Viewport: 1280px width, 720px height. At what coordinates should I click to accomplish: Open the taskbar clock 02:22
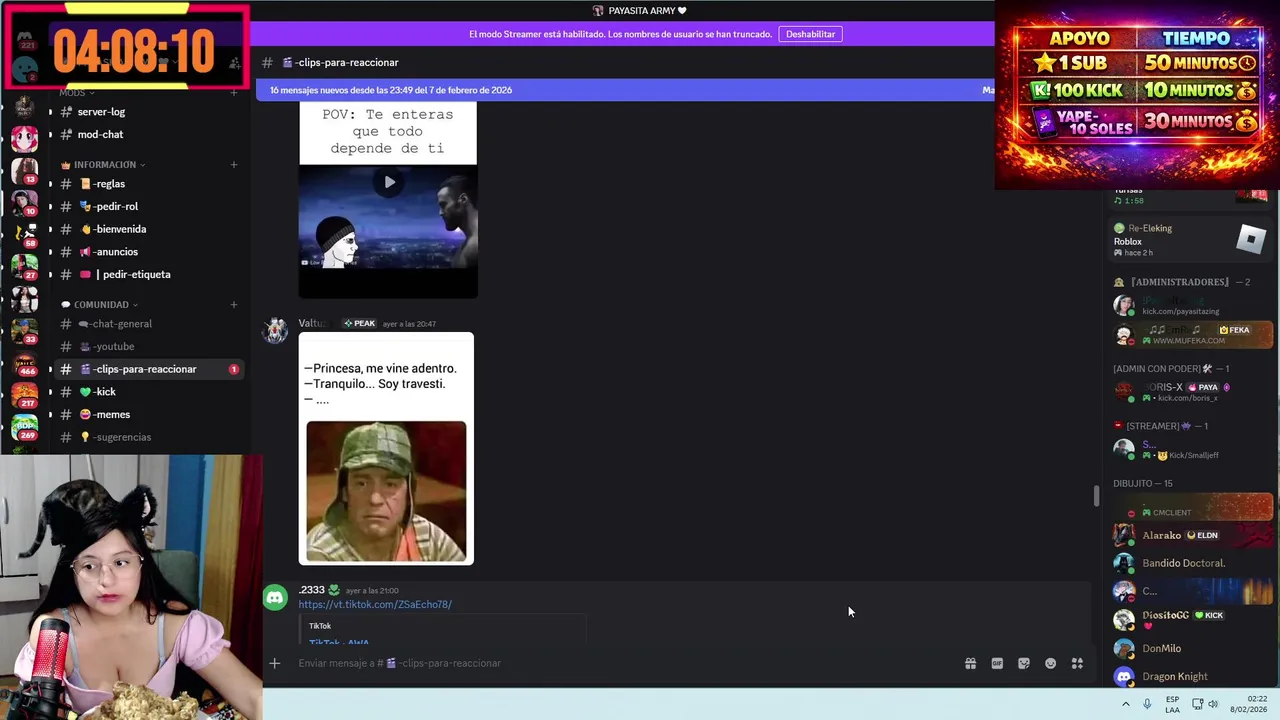point(1248,704)
